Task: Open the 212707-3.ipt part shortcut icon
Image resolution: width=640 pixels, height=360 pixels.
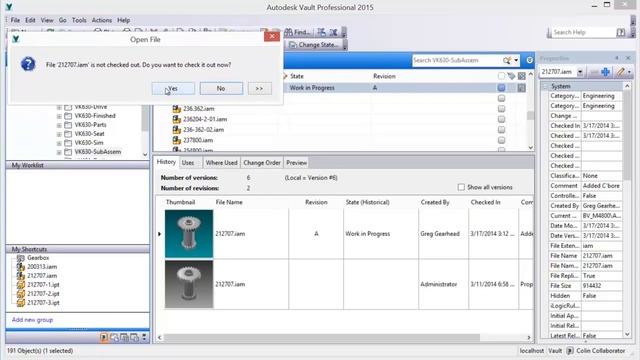Action: (20, 303)
